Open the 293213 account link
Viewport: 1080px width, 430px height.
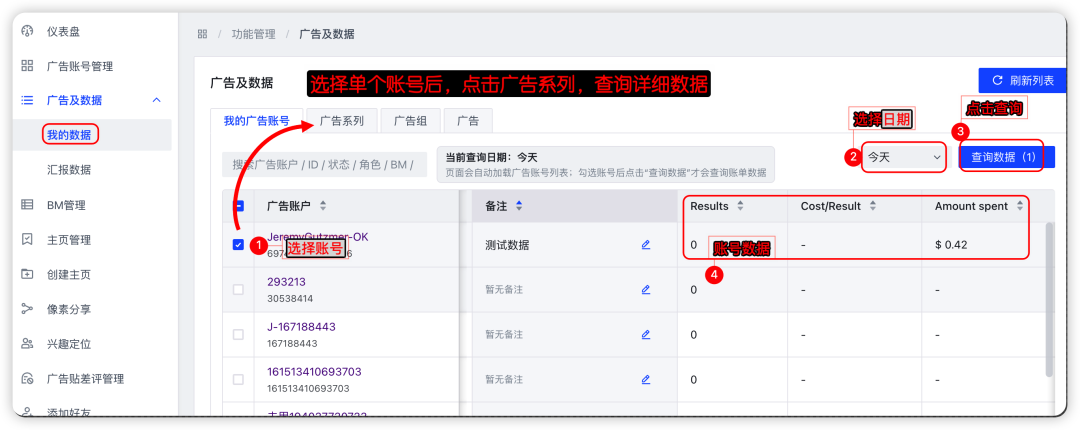tap(287, 282)
